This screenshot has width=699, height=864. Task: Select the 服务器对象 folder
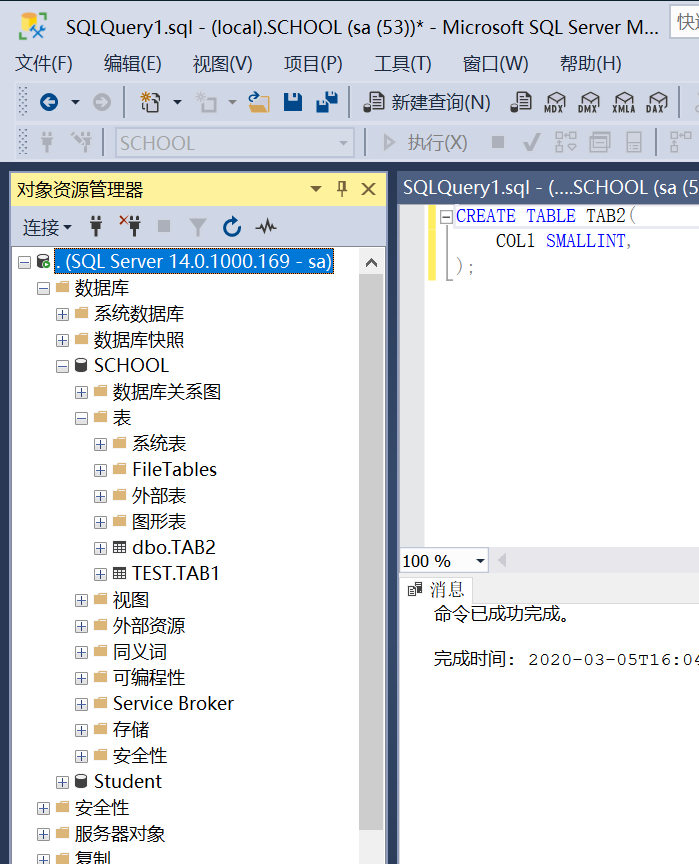pos(120,834)
